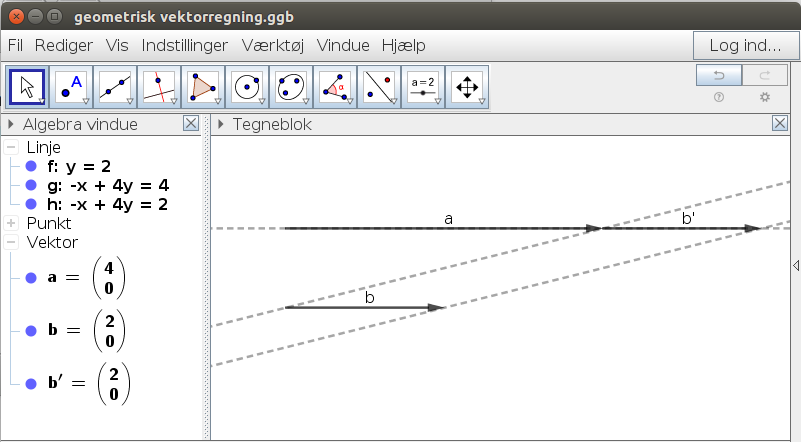Open the Move tool dropdown arrow

(x=42, y=101)
